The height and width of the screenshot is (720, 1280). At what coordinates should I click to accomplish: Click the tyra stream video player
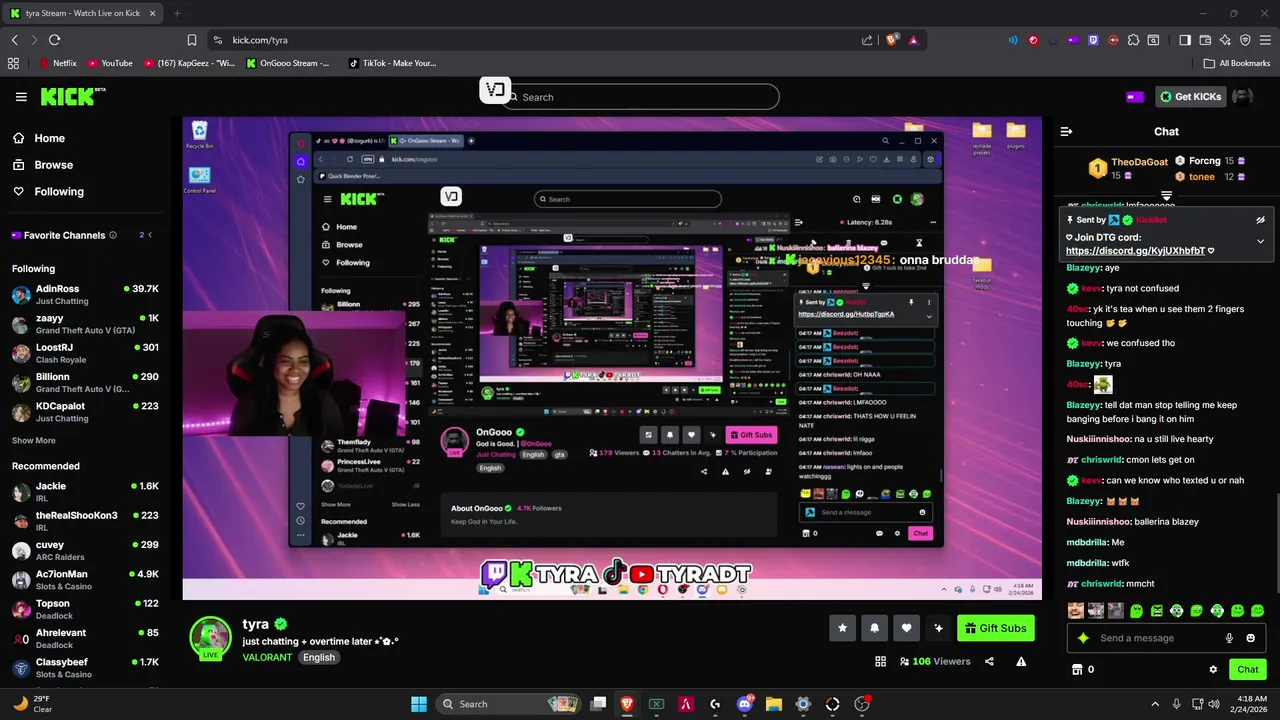[612, 358]
